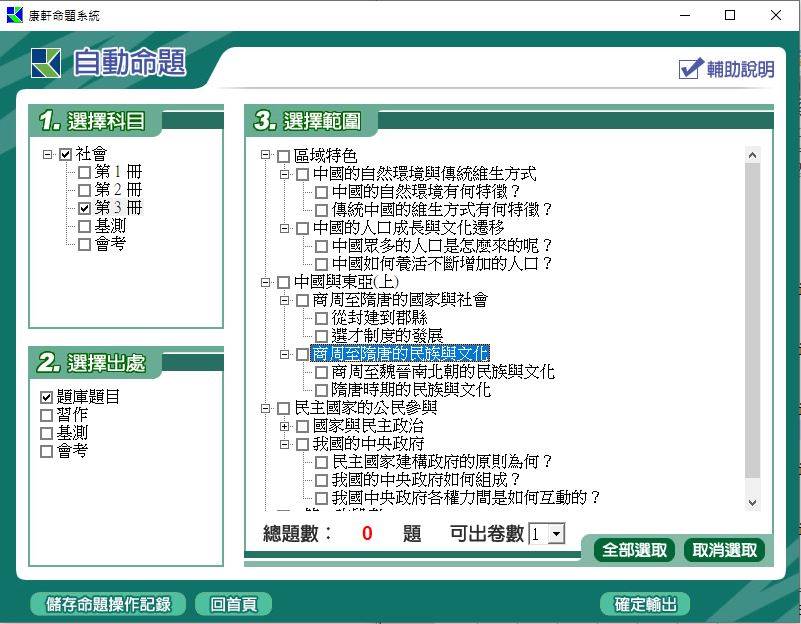Enable the 習作 source checkbox
Image resolution: width=801 pixels, height=624 pixels.
coord(46,415)
